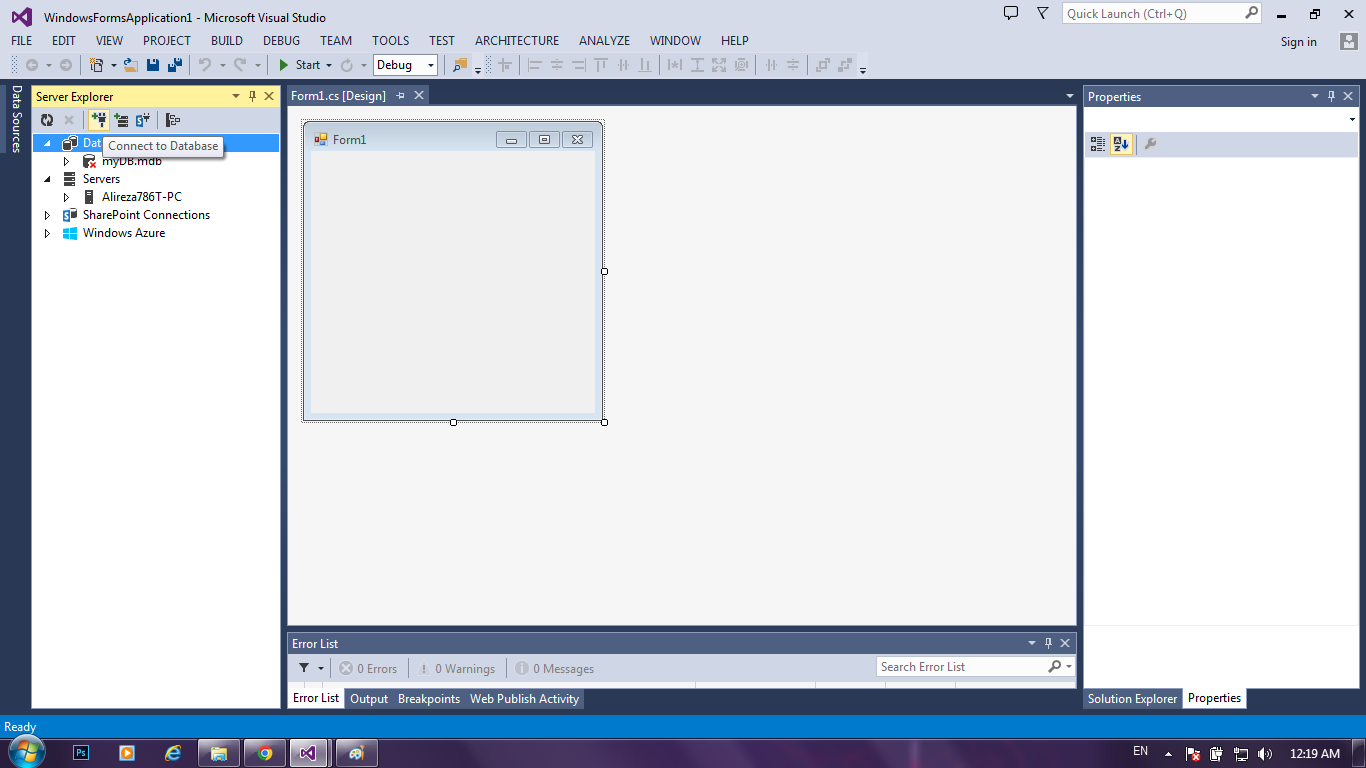Click the New Project toolbar icon
This screenshot has width=1366, height=768.
click(97, 65)
